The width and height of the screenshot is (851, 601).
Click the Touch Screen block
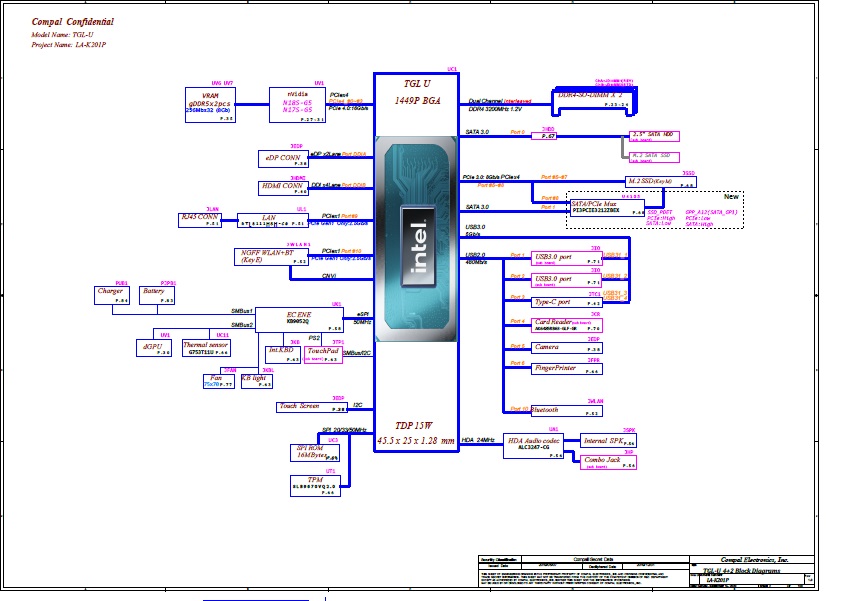312,407
